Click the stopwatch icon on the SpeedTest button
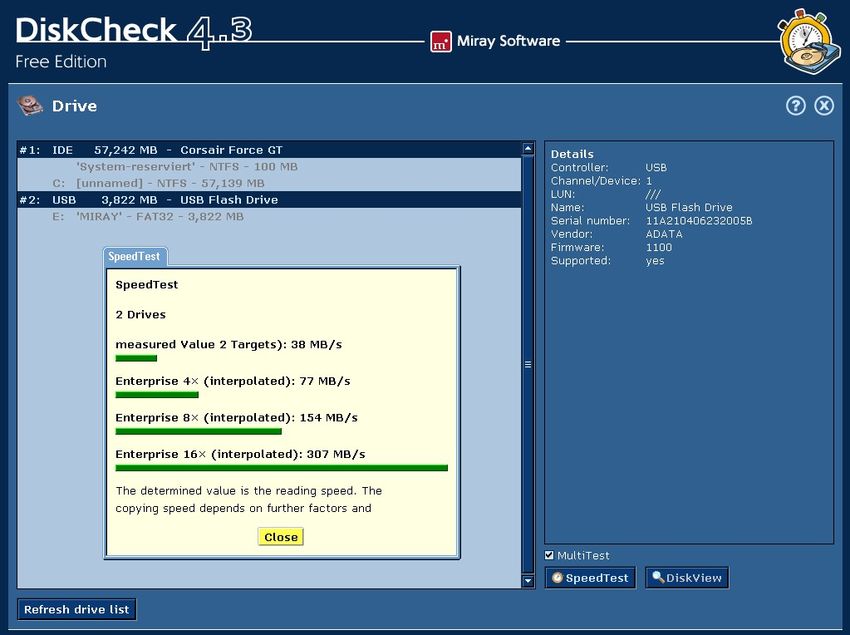 coord(557,577)
